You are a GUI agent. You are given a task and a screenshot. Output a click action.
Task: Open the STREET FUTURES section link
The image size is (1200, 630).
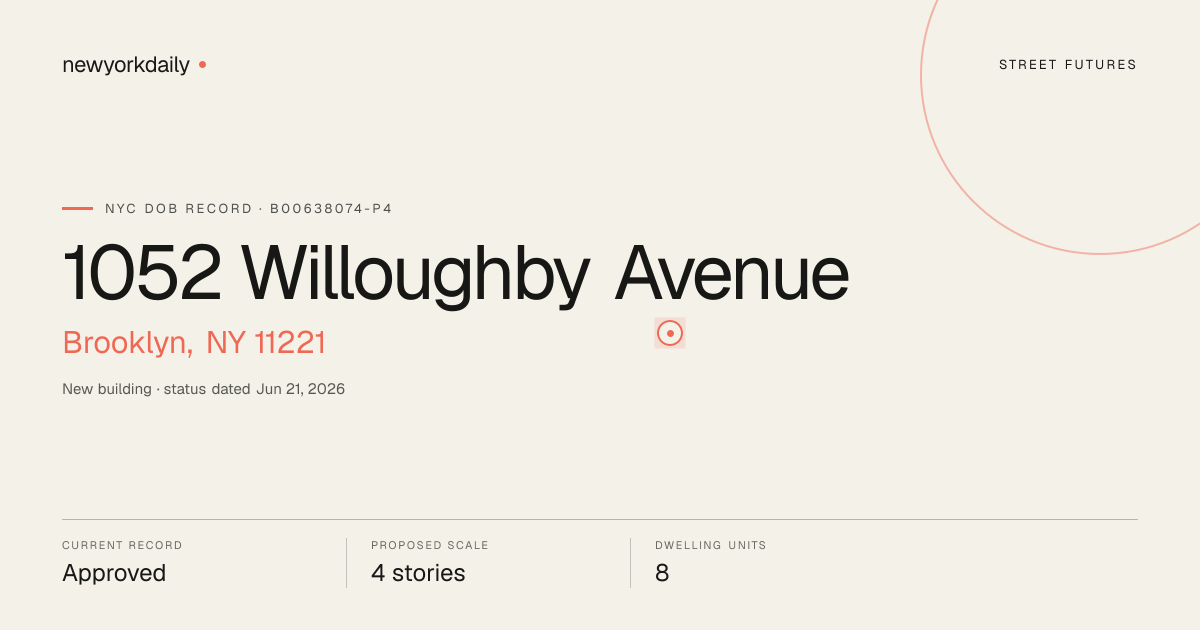click(1068, 65)
